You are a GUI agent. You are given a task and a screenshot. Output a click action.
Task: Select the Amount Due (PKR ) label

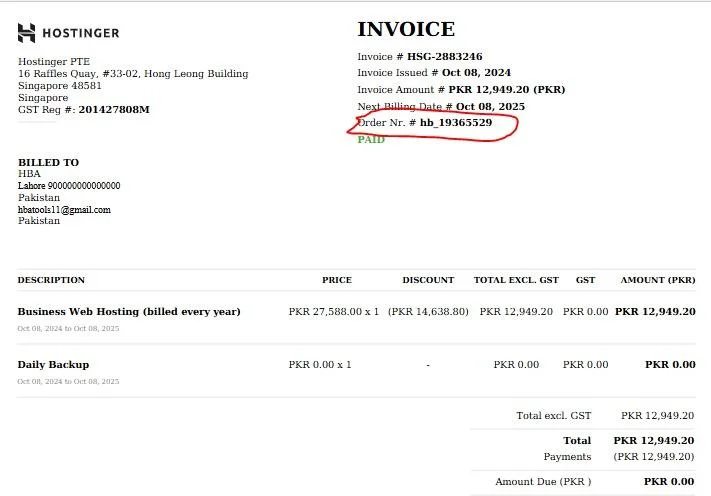click(x=543, y=482)
